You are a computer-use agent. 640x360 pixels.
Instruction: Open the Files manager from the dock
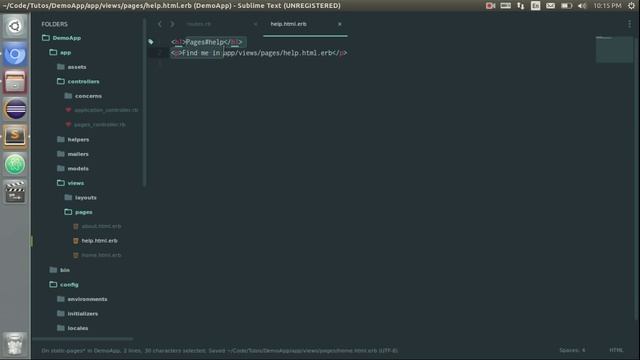click(x=15, y=82)
